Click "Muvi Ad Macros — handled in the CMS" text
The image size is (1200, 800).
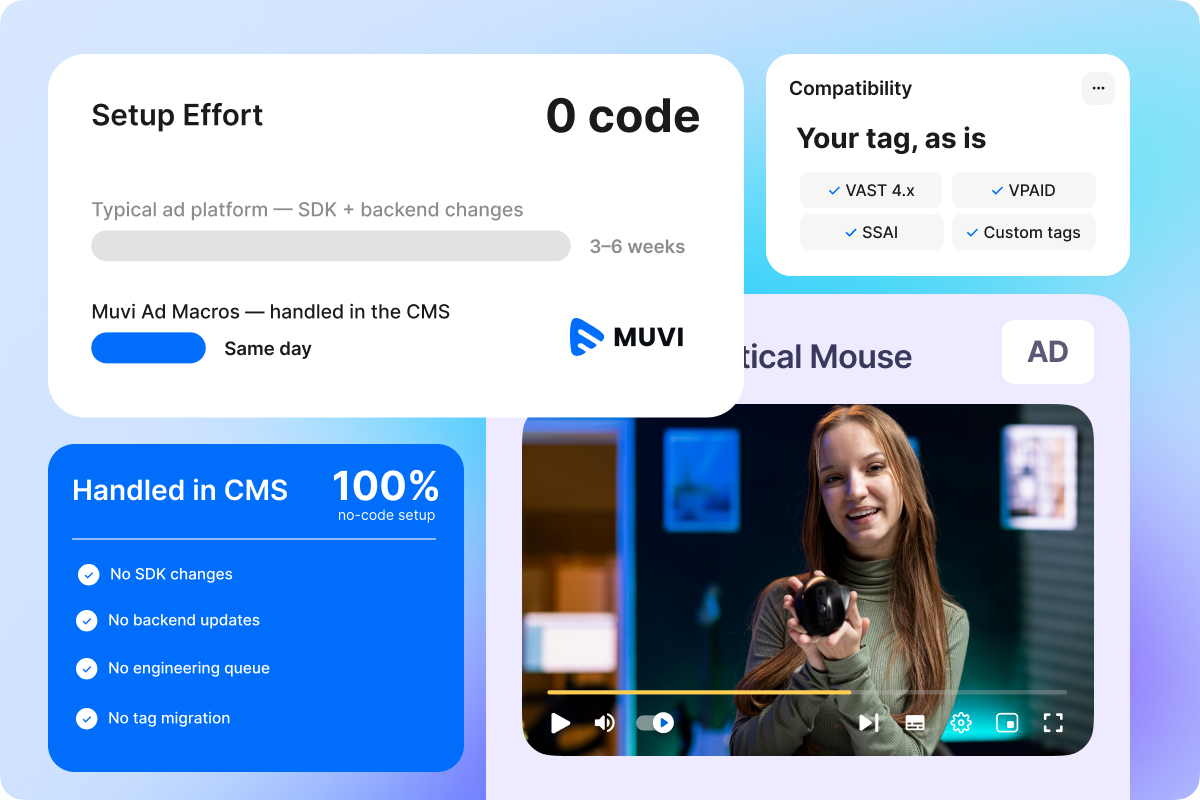coord(271,312)
